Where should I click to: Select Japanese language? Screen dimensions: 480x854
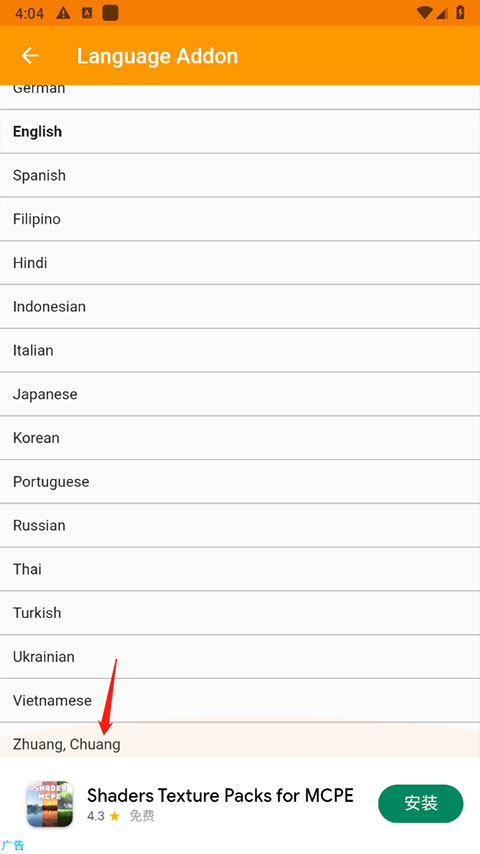(240, 394)
